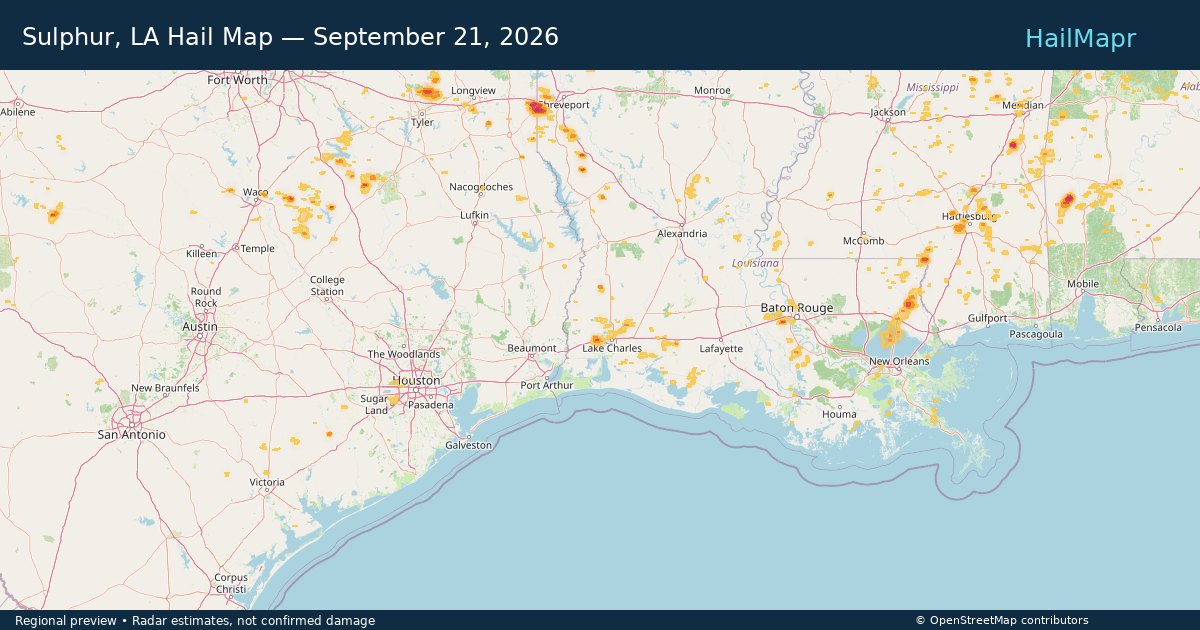Click the Beaumont city label
This screenshot has width=1200, height=630.
[x=532, y=348]
